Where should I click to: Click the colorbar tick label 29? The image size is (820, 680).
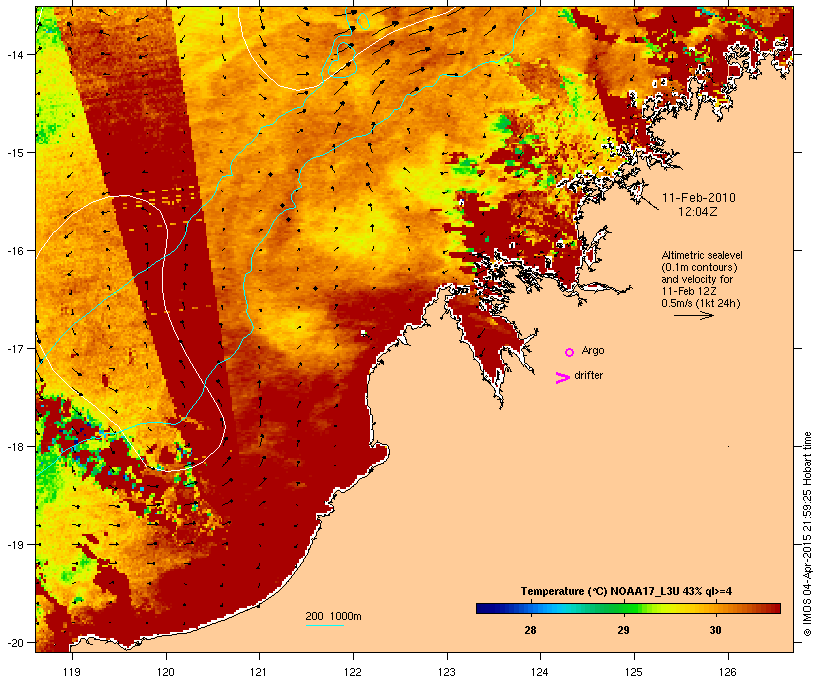(x=623, y=630)
